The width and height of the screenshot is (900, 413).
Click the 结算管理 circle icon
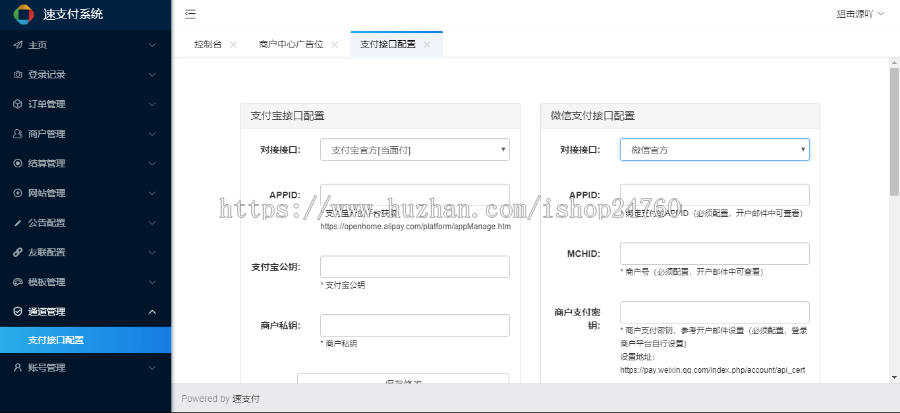click(x=18, y=163)
